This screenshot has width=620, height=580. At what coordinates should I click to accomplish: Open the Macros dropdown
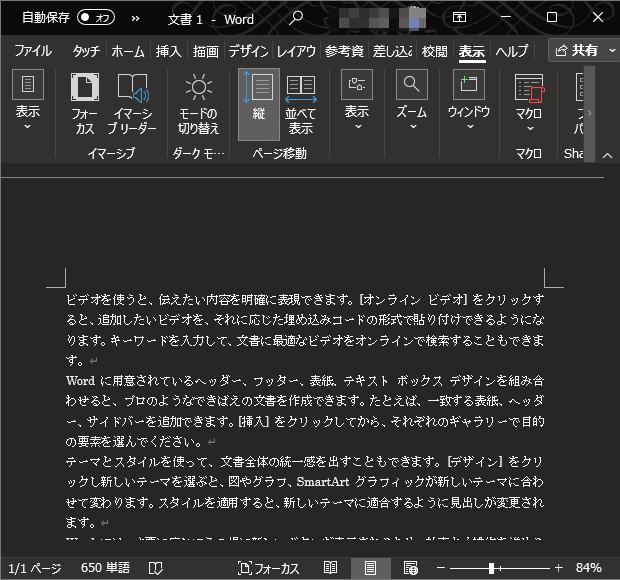tap(529, 104)
